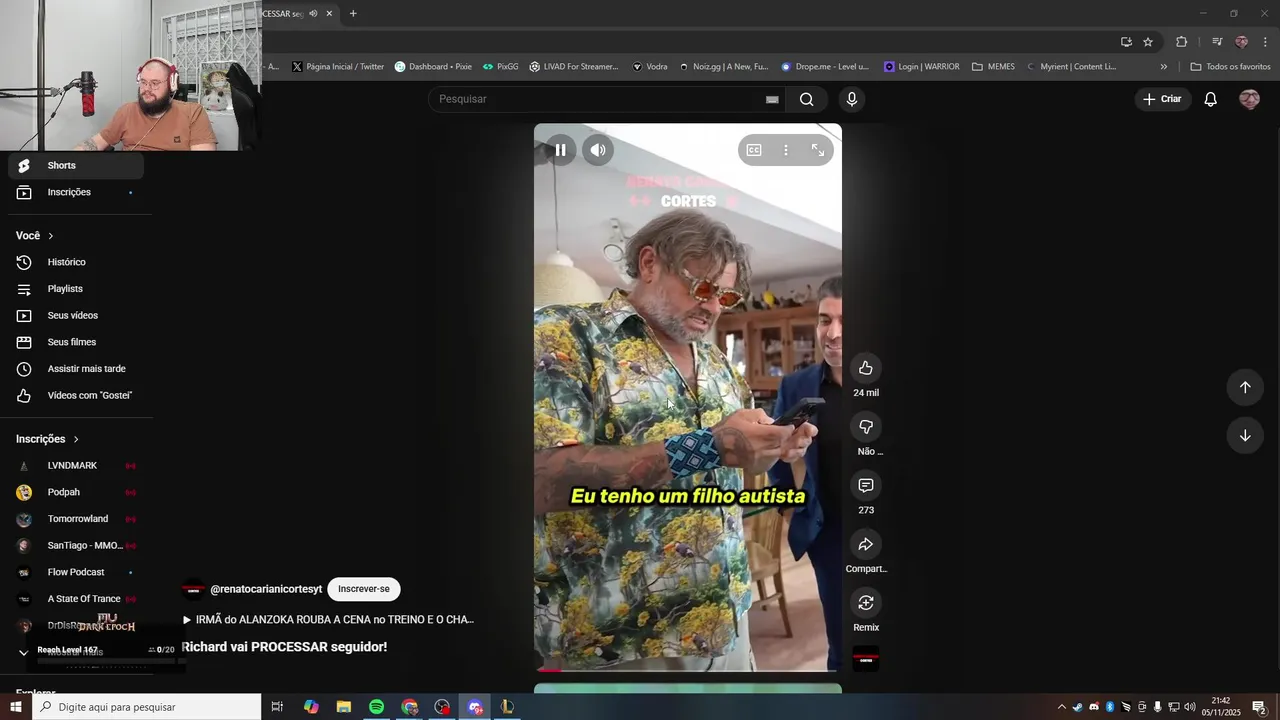Image resolution: width=1280 pixels, height=720 pixels.
Task: Open the sound source thumbnail below Remix
Action: tap(866, 659)
